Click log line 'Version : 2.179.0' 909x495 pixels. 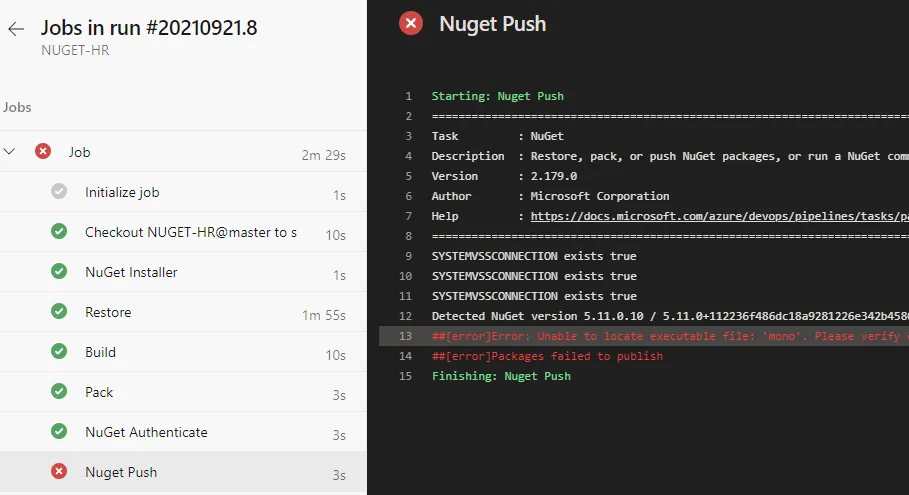[504, 176]
